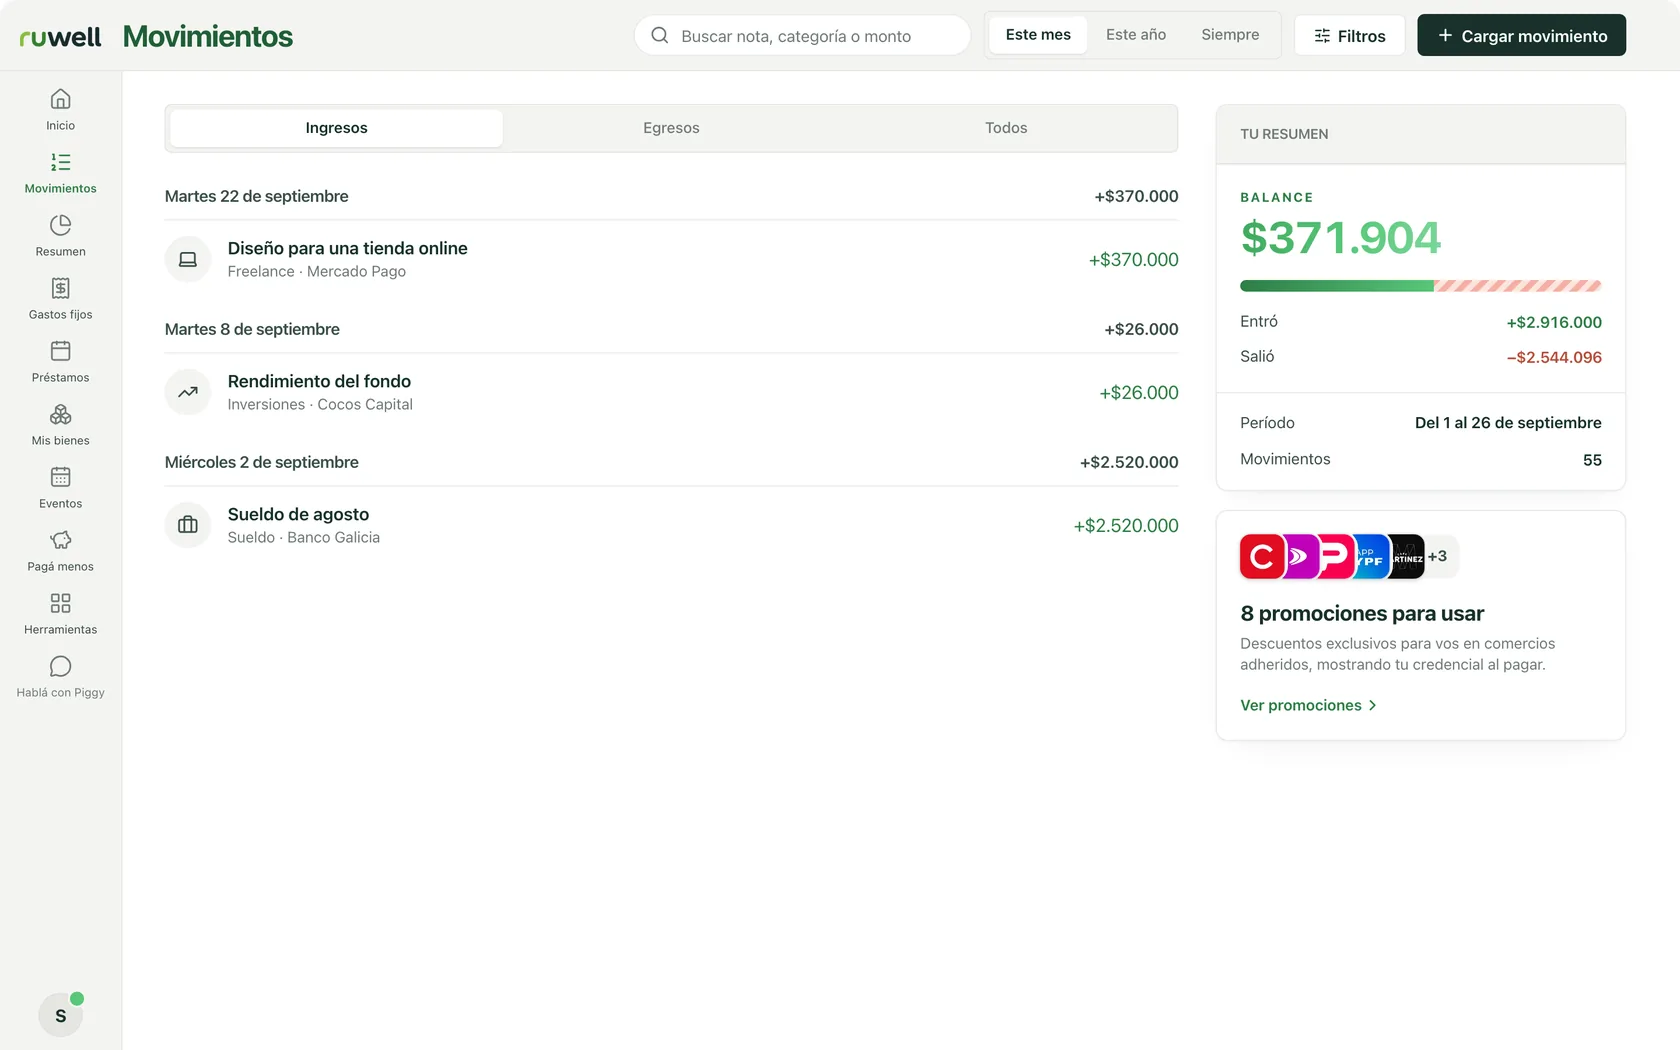1680x1050 pixels.
Task: Open the Resumen pie chart icon
Action: tap(60, 225)
